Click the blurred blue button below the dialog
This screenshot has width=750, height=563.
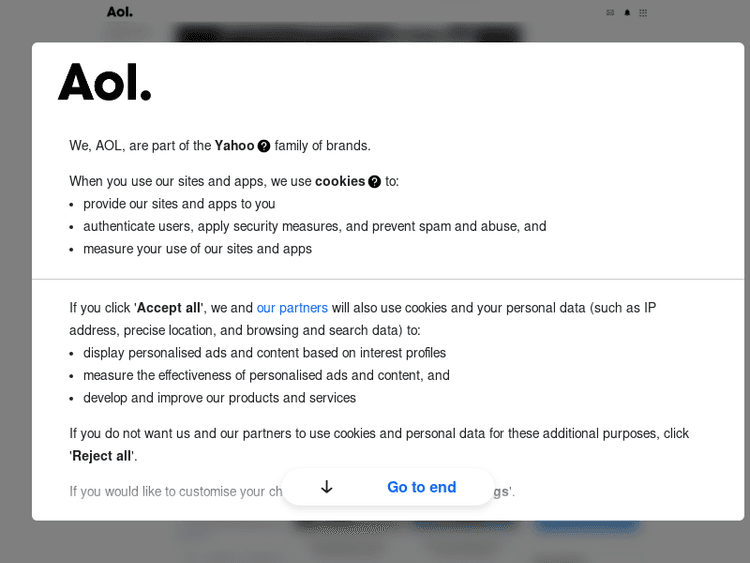pyautogui.click(x=586, y=526)
